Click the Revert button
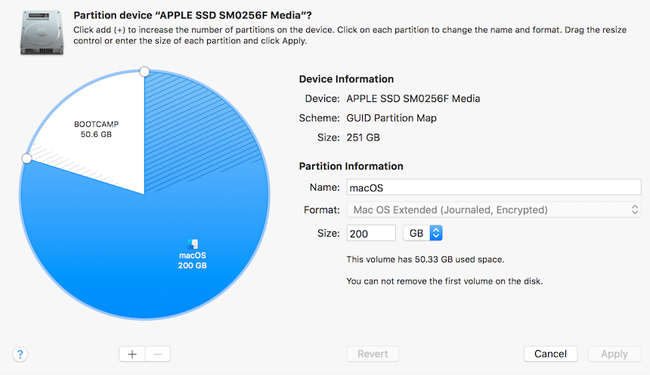Screen dimensions: 650x375 coord(372,354)
